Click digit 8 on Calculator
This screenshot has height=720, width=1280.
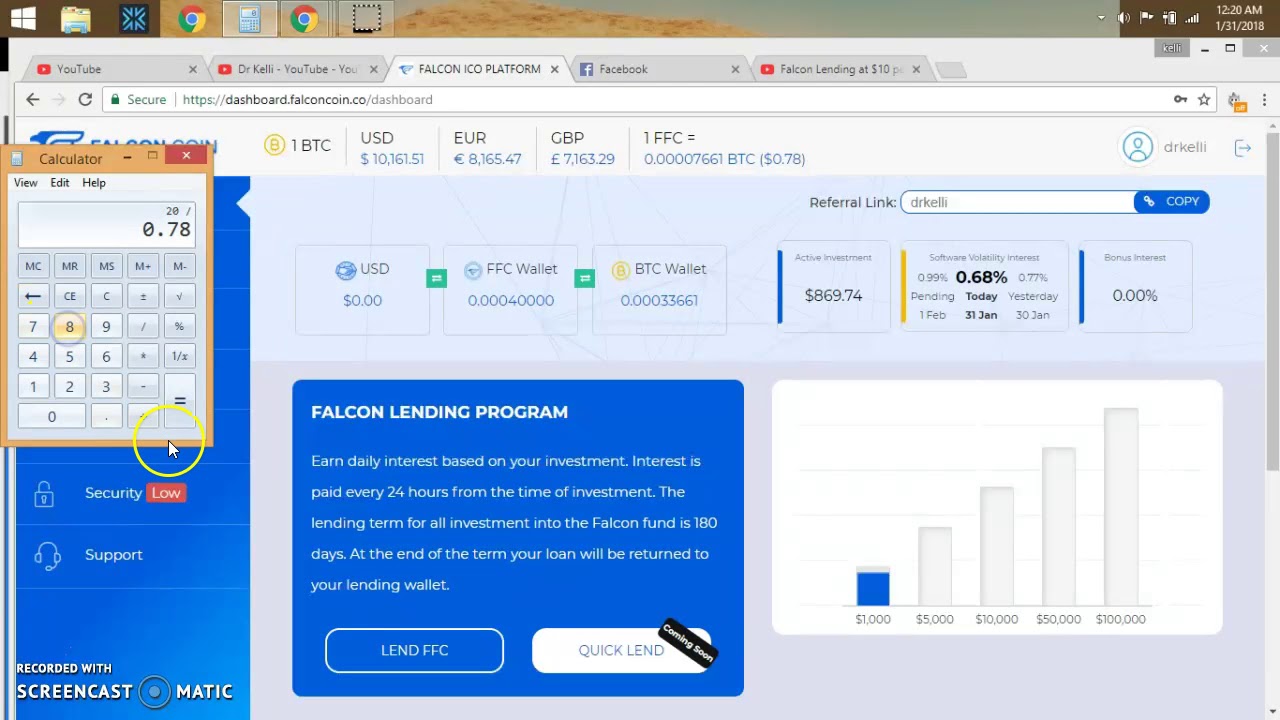click(70, 326)
